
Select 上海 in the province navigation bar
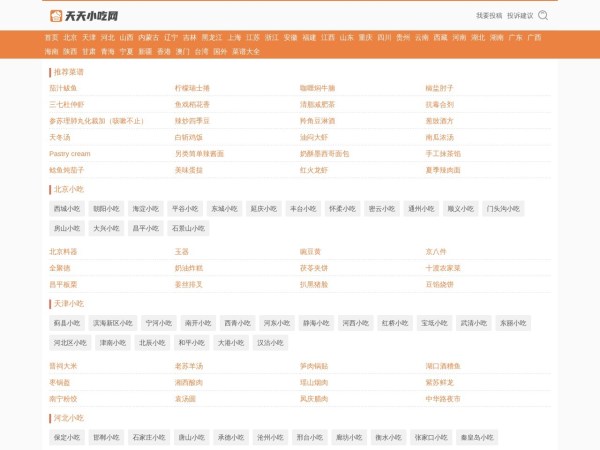click(234, 37)
